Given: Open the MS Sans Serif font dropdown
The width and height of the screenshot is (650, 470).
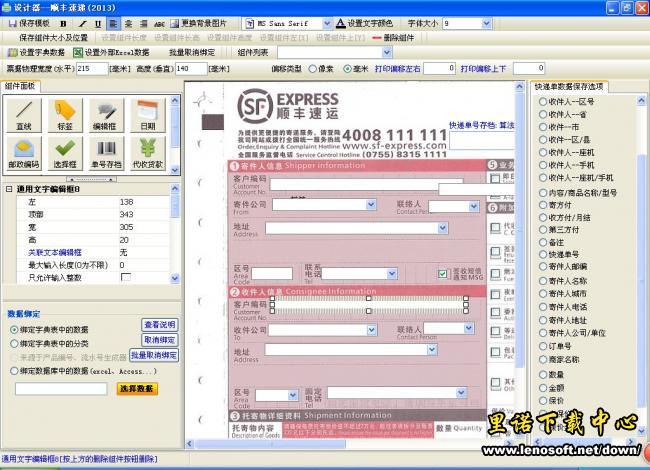Looking at the screenshot, I should (327, 24).
